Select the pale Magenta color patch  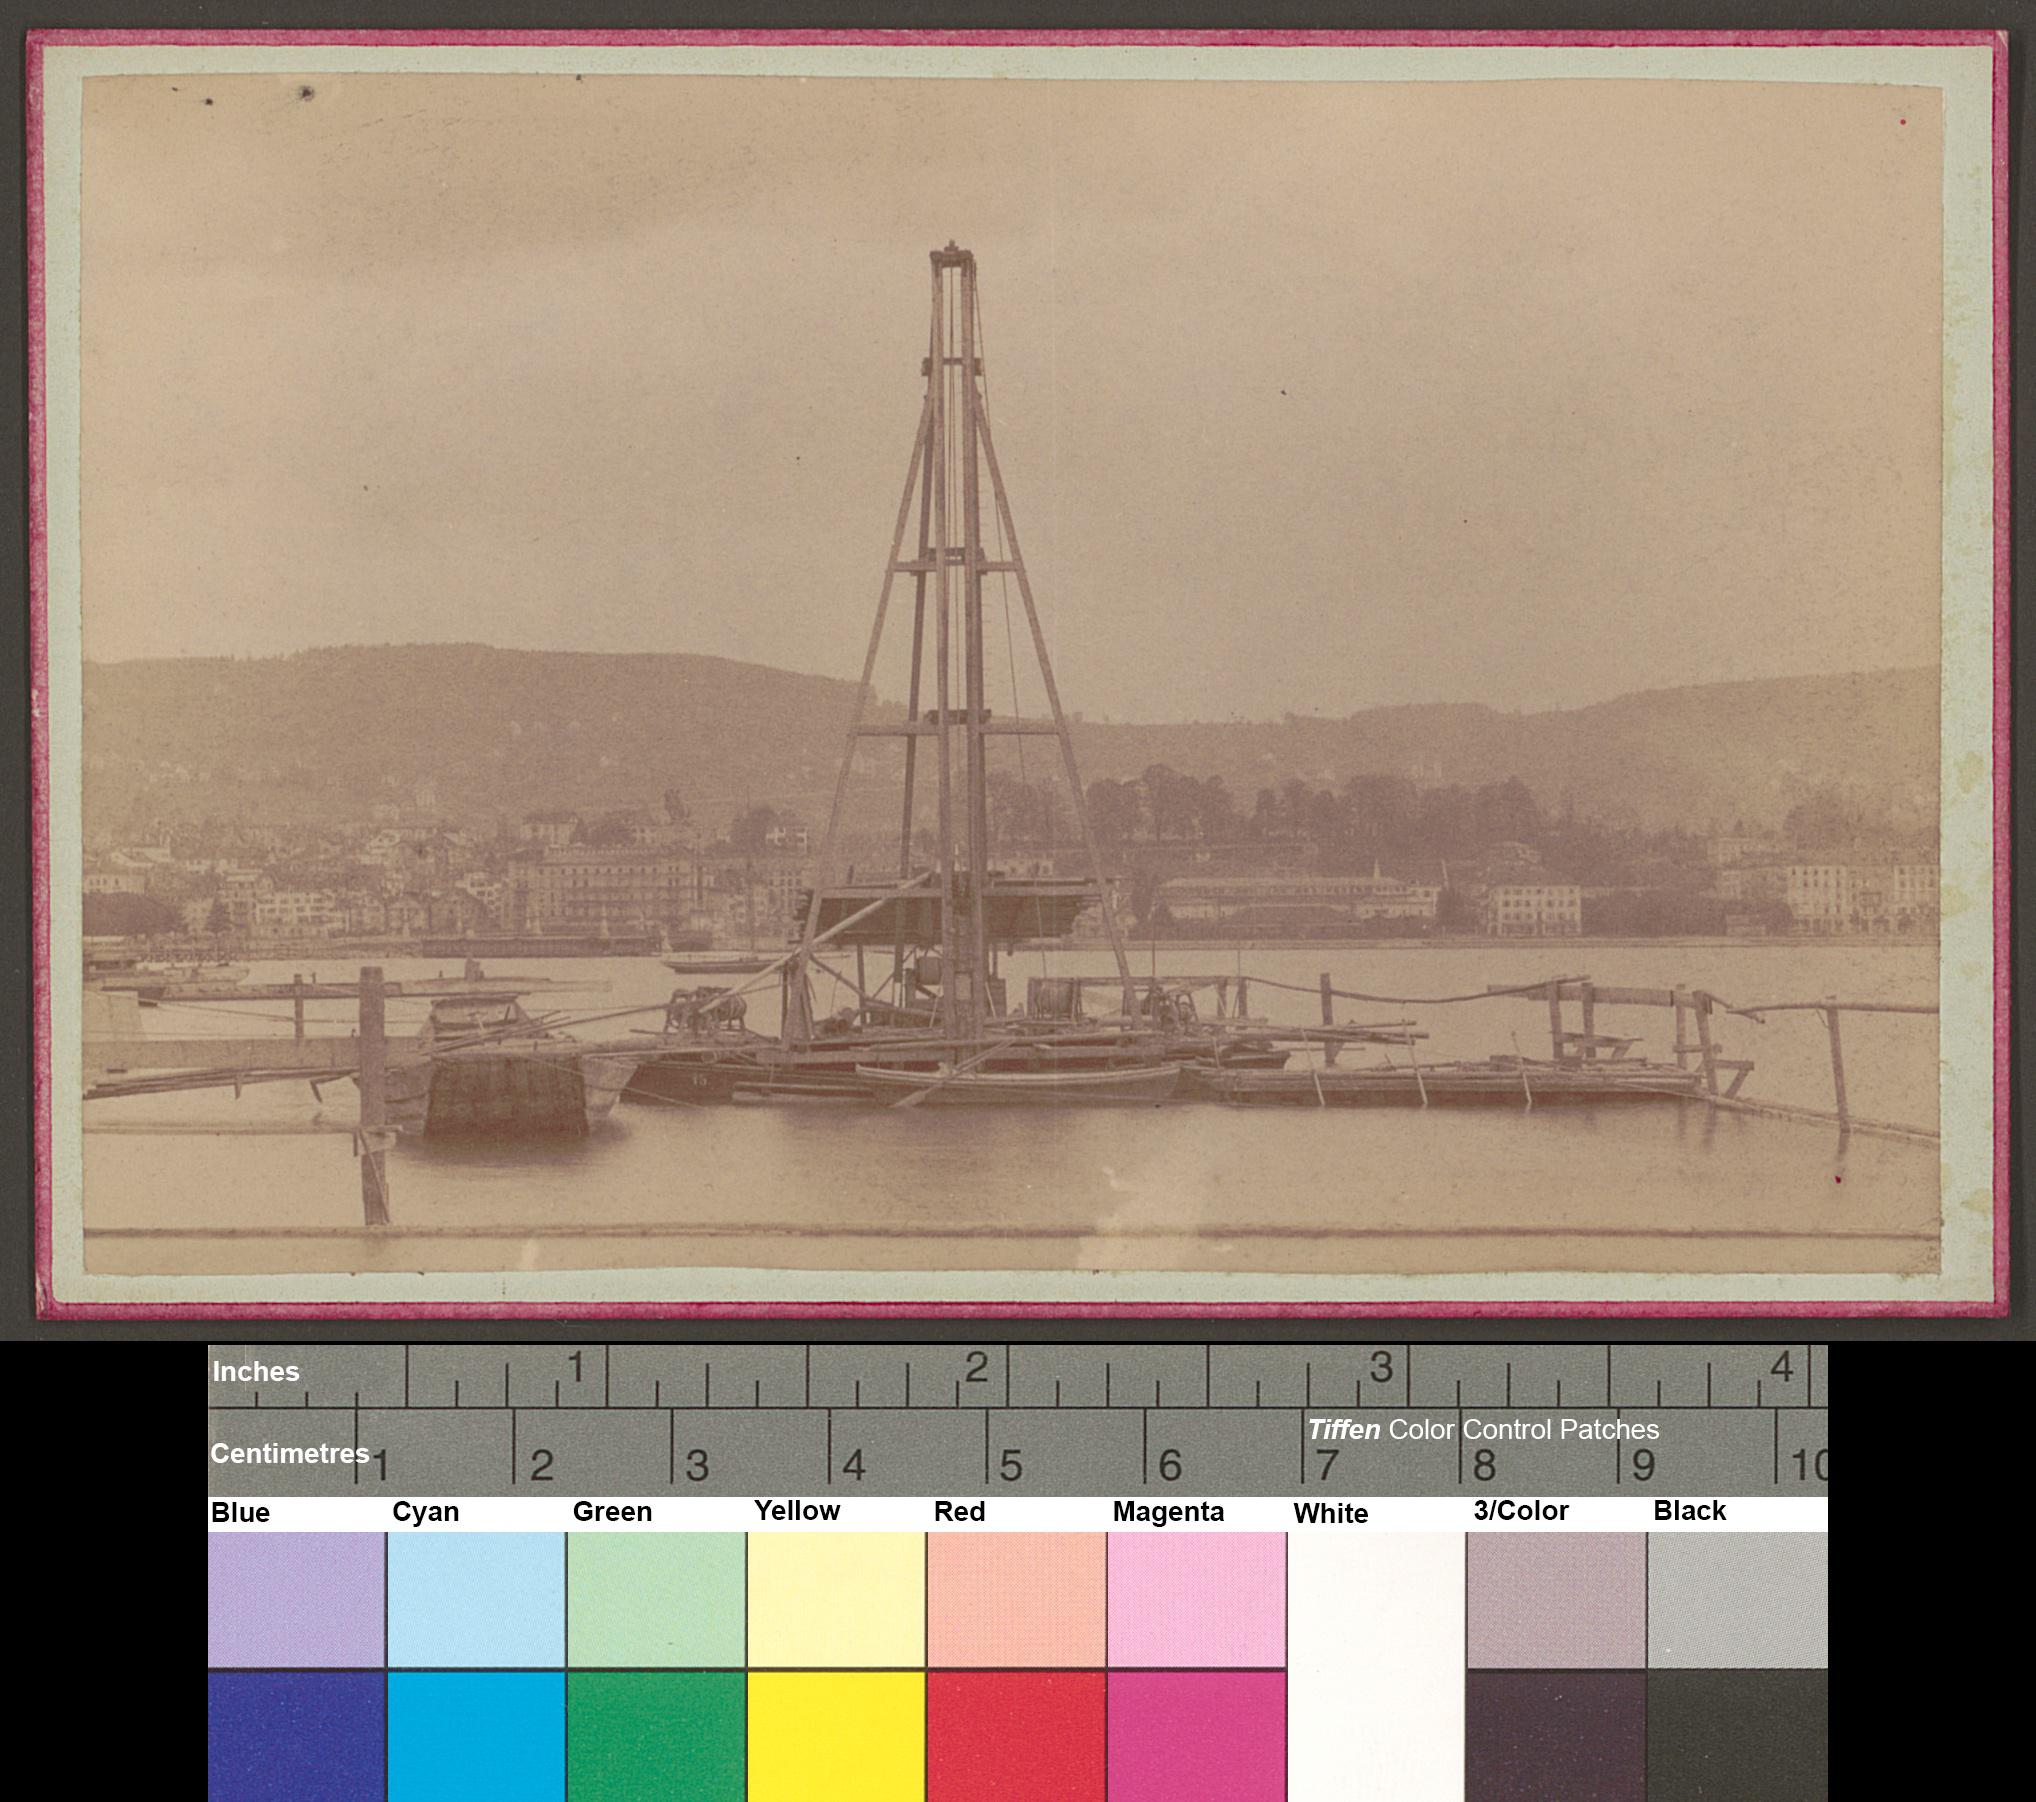(x=1196, y=1599)
